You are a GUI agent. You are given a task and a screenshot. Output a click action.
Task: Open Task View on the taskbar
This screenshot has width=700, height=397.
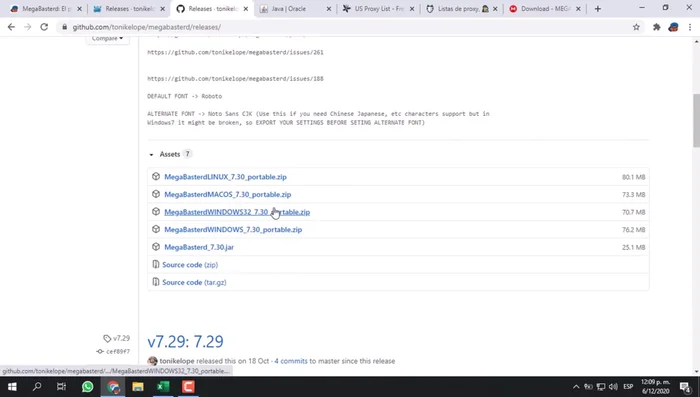61,387
